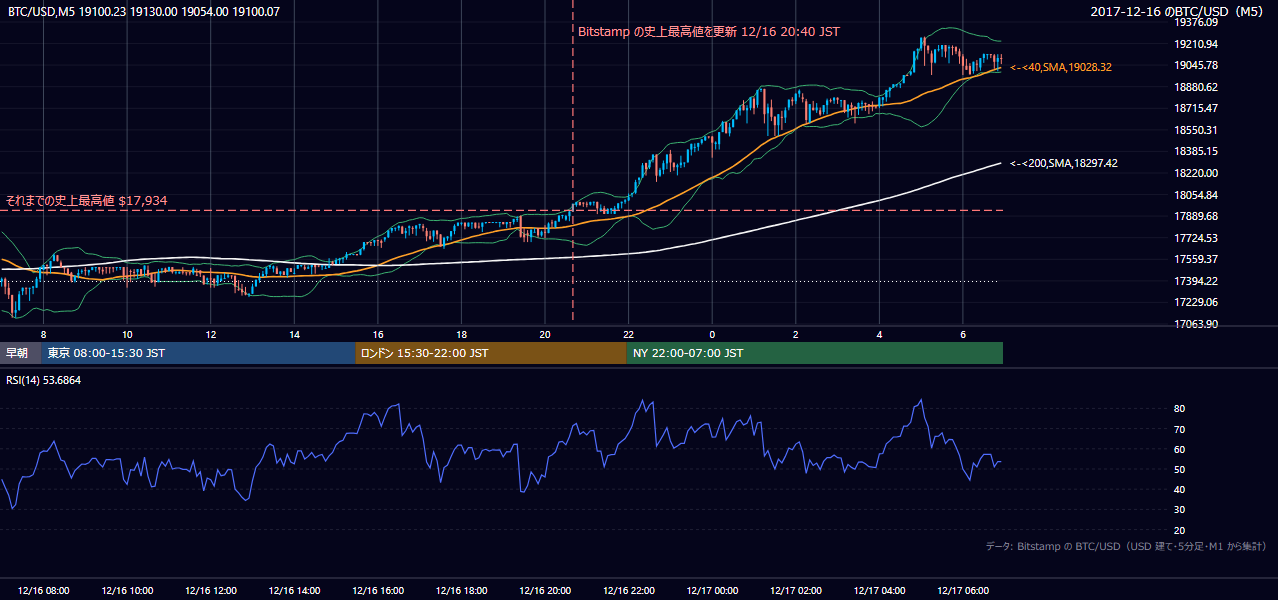1278x600 pixels.
Task: Click the 'ロンドン 15:30-22:00 JST' session bar
Action: tap(491, 353)
